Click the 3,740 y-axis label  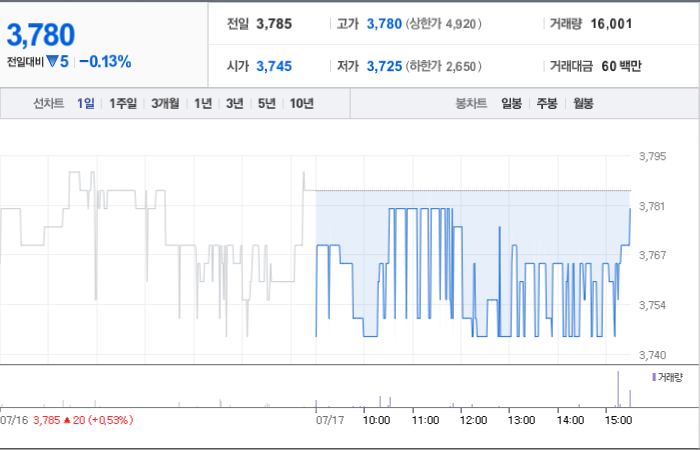coord(652,355)
